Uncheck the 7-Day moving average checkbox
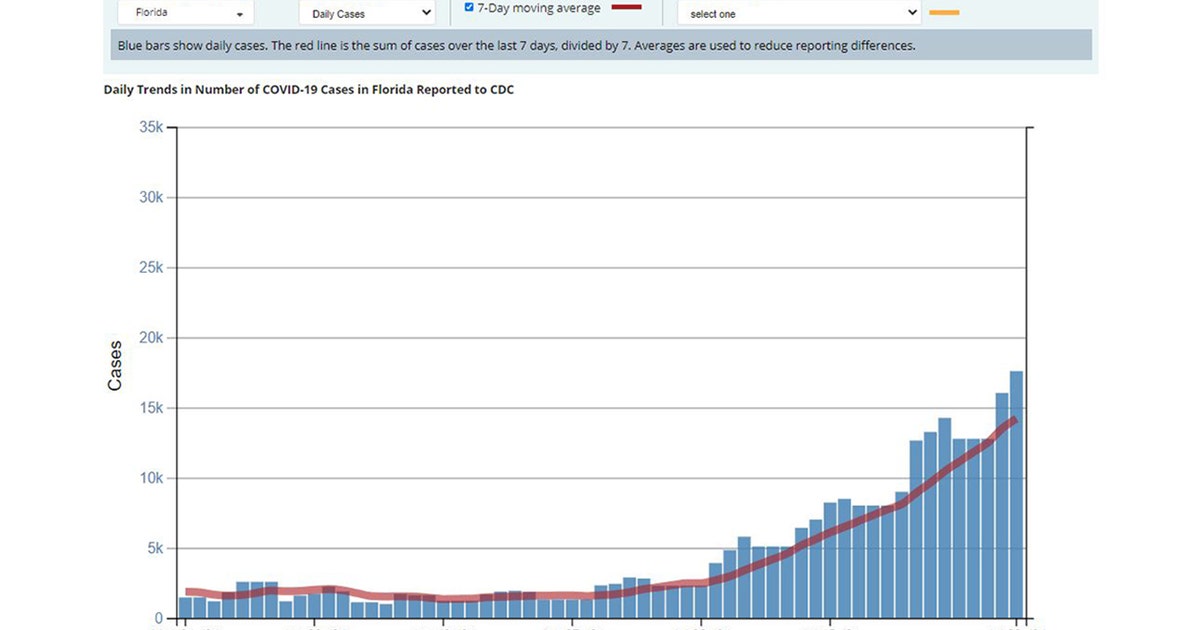 pos(469,8)
